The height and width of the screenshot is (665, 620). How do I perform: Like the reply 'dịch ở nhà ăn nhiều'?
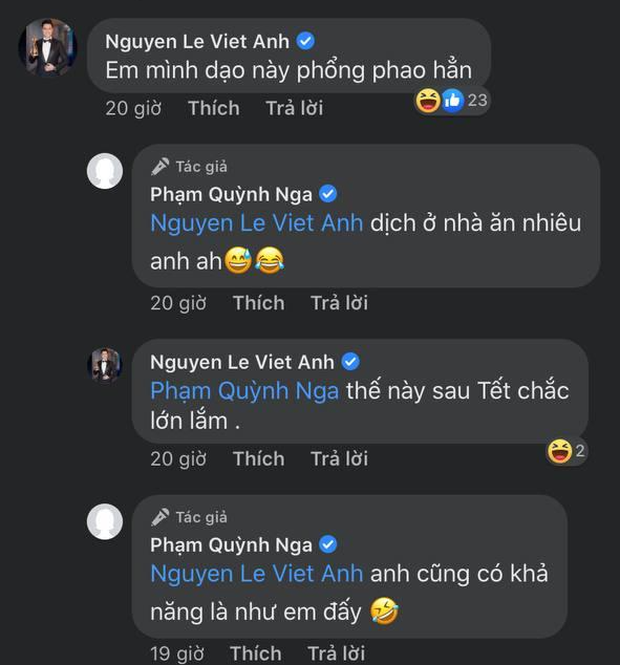[258, 302]
